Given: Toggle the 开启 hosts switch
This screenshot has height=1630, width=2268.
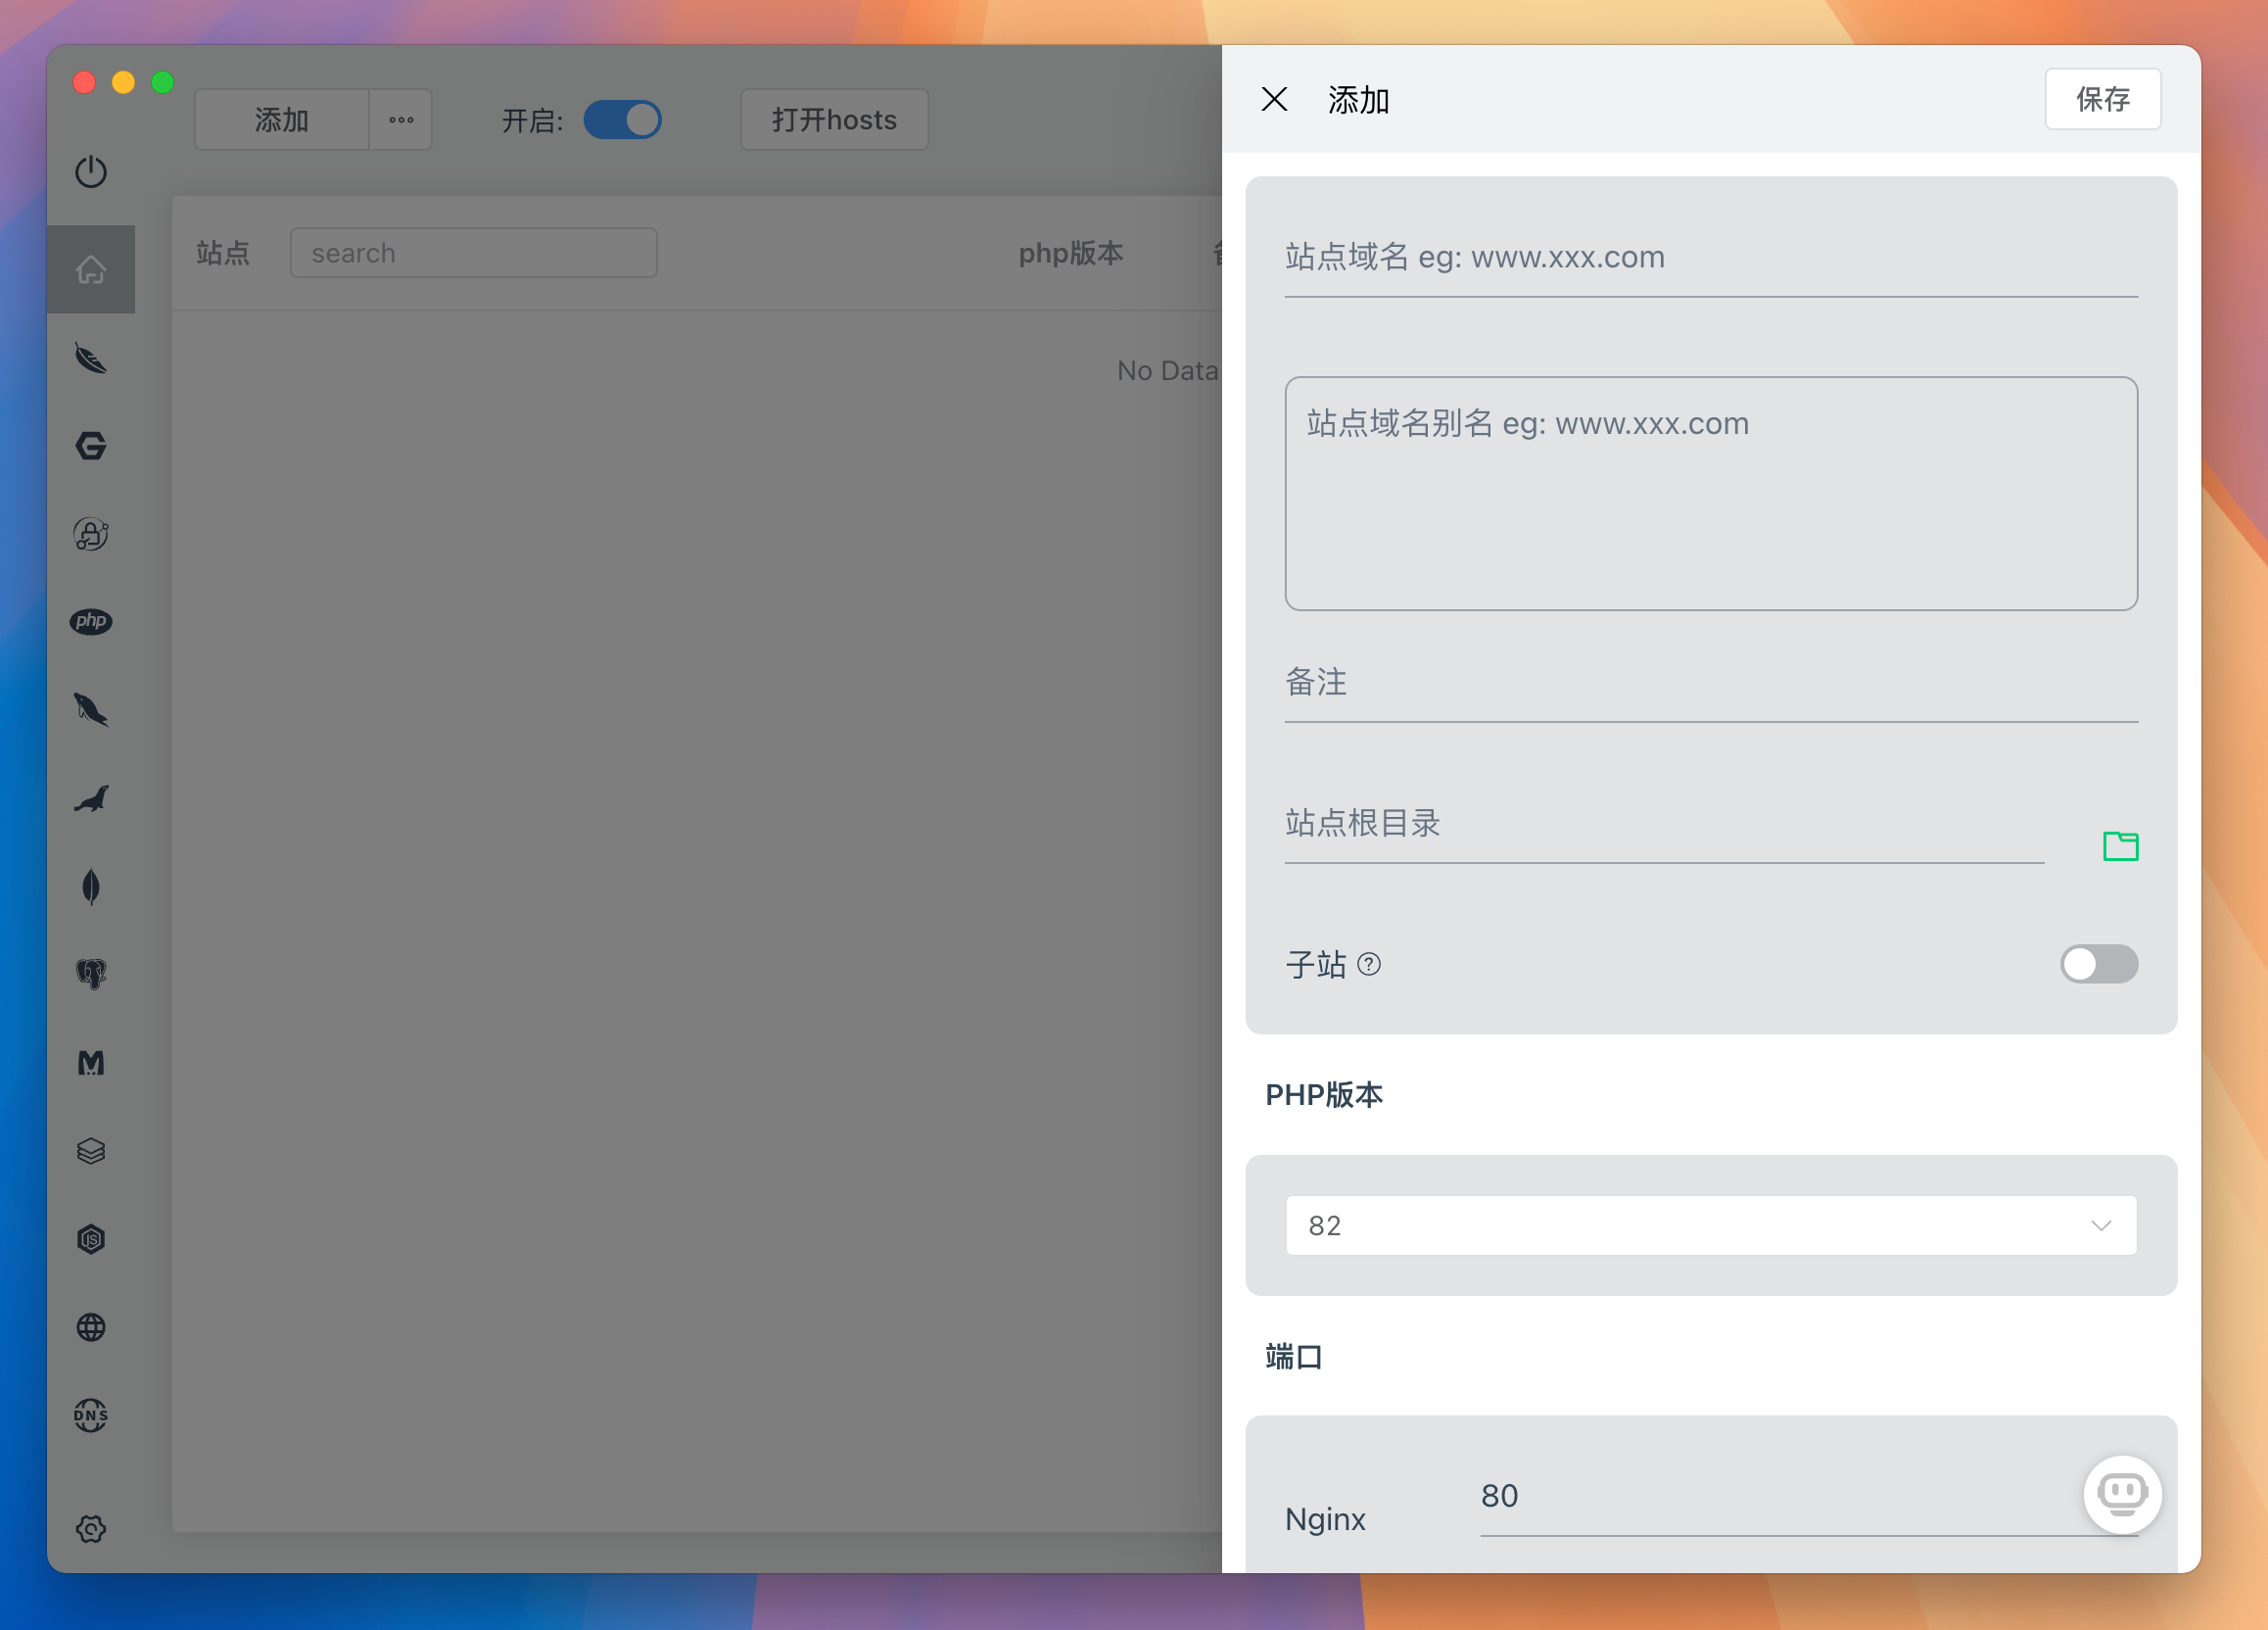Looking at the screenshot, I should pos(622,120).
